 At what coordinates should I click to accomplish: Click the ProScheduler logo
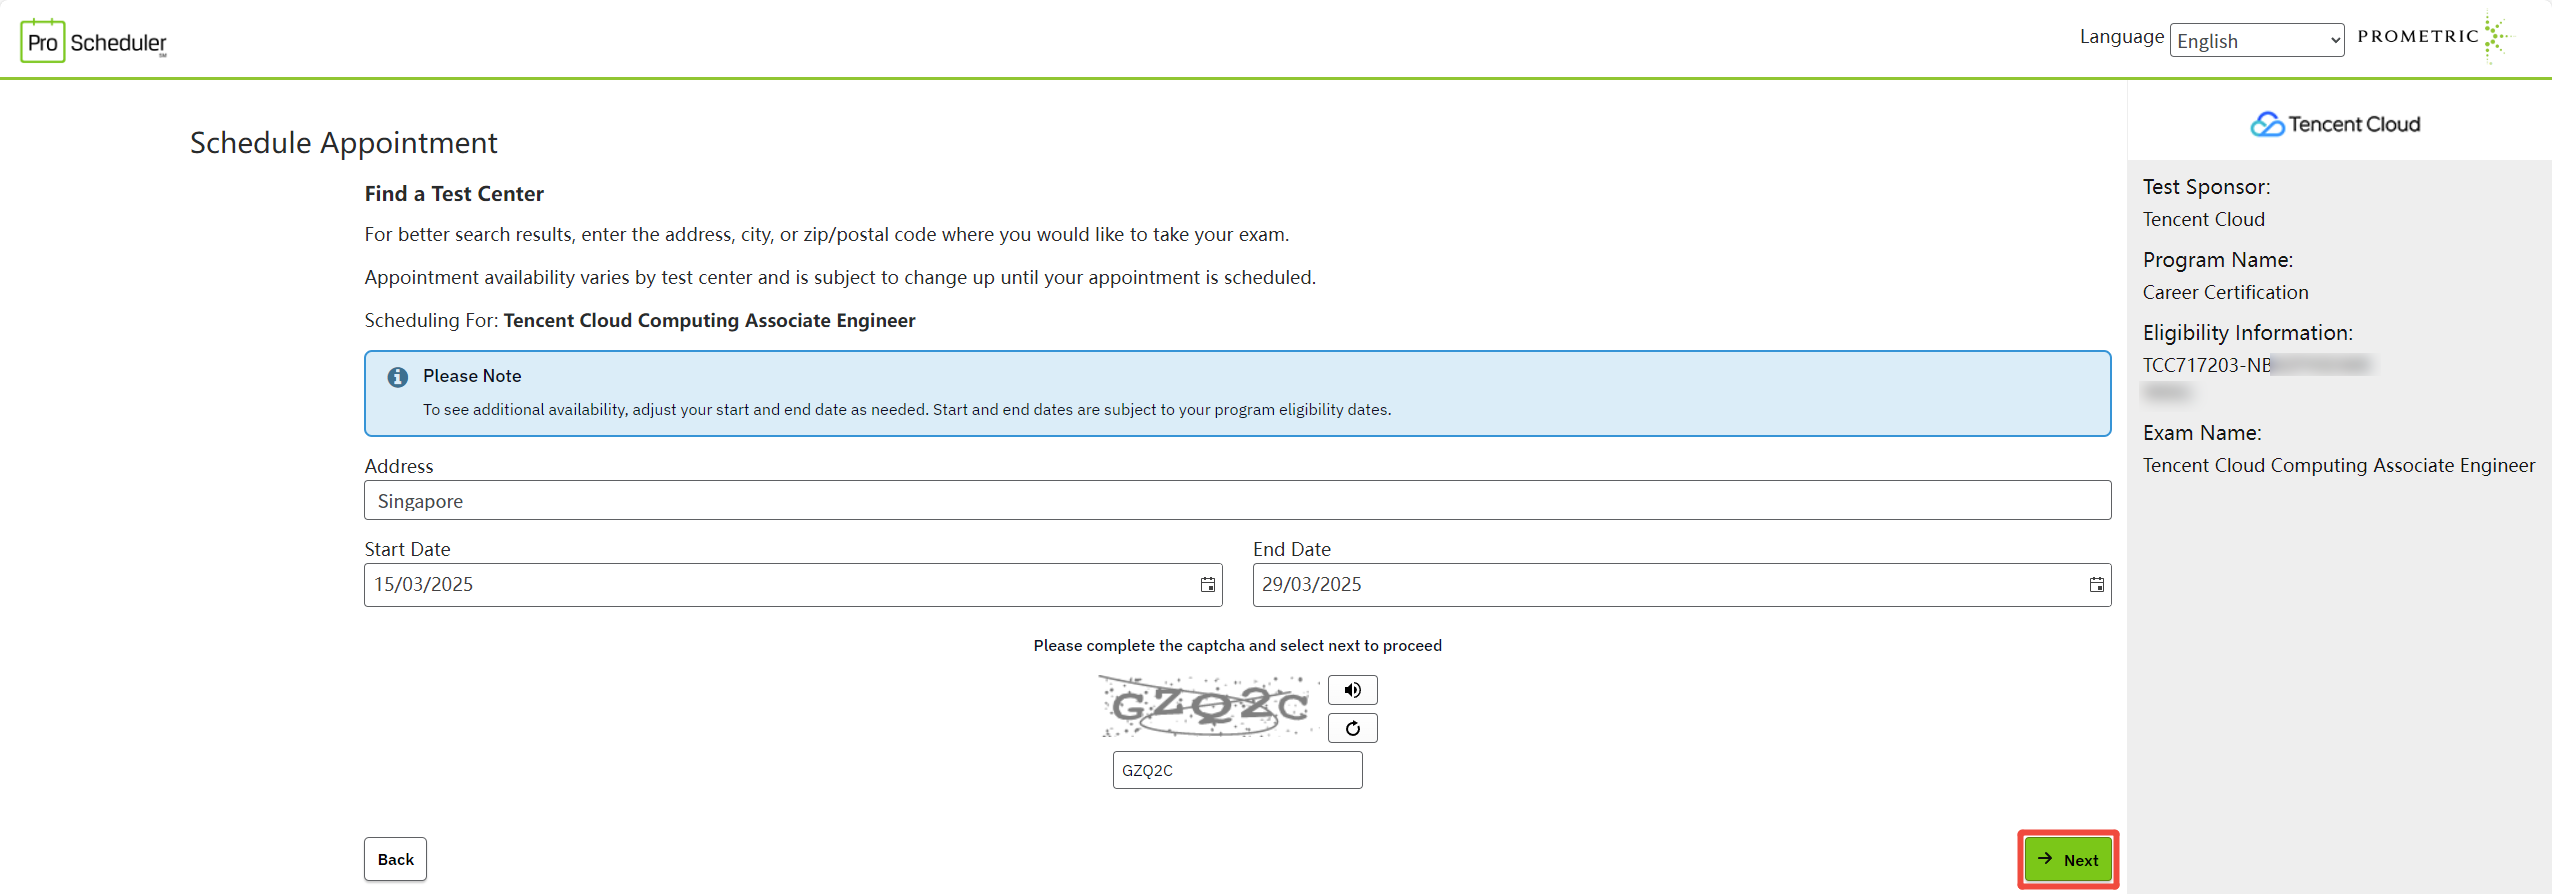pyautogui.click(x=94, y=41)
